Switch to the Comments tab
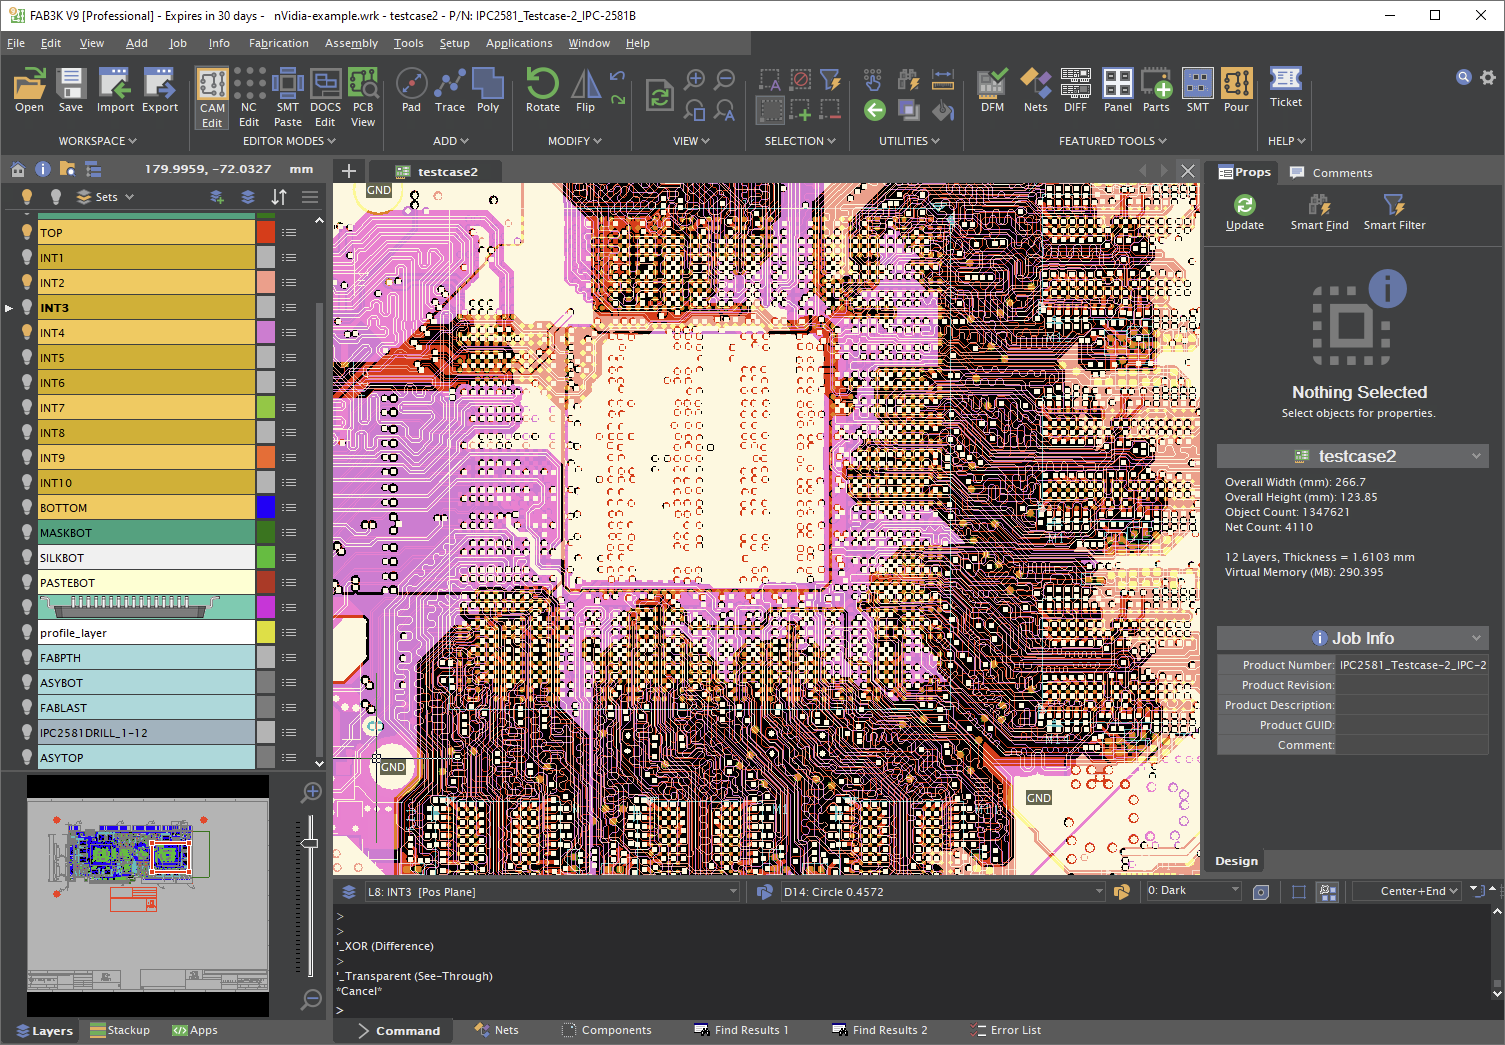Image resolution: width=1505 pixels, height=1045 pixels. point(1331,172)
